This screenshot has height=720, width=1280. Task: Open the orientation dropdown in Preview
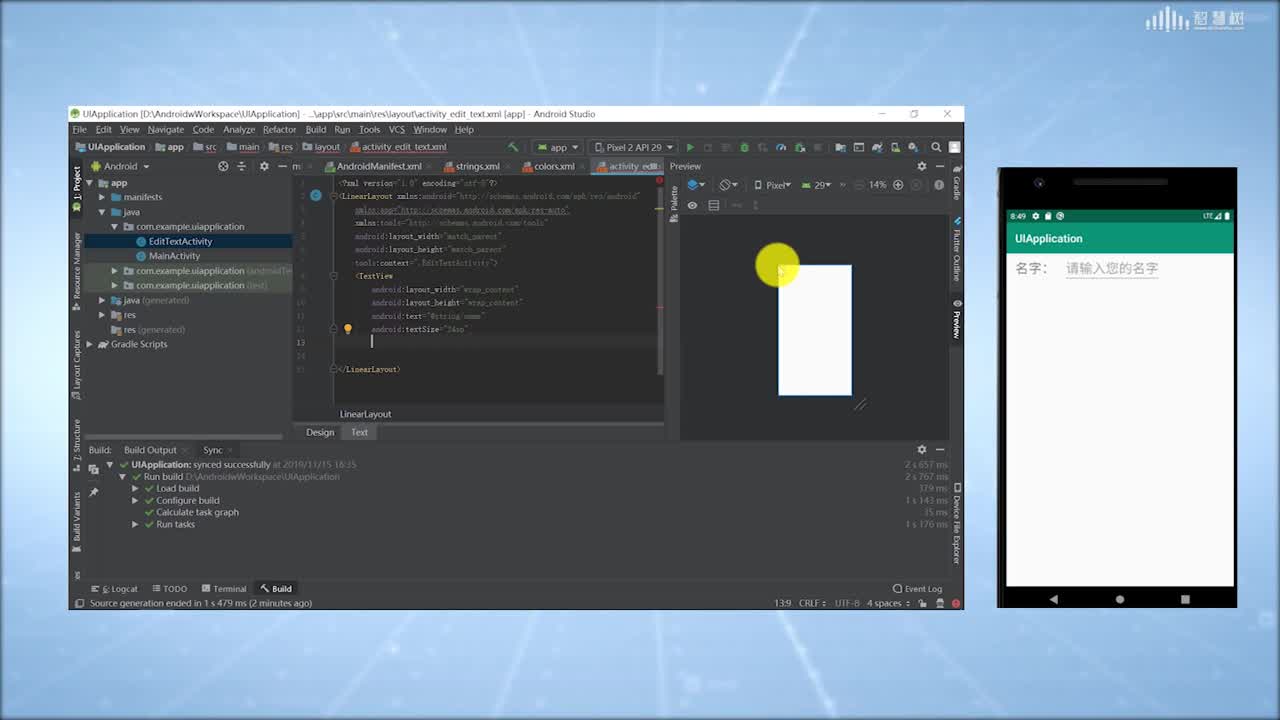[729, 185]
